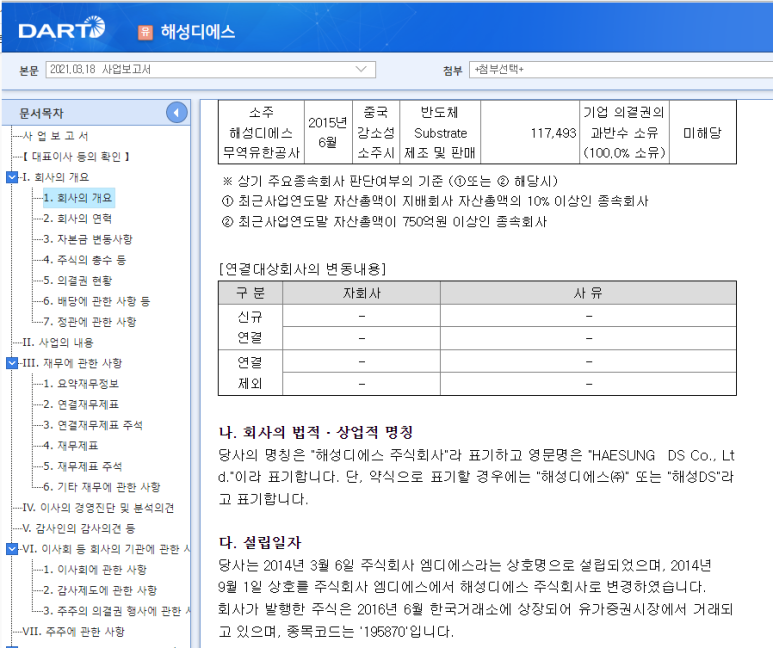This screenshot has width=773, height=648.
Task: Click the 해성디에스 company title
Action: click(x=198, y=32)
